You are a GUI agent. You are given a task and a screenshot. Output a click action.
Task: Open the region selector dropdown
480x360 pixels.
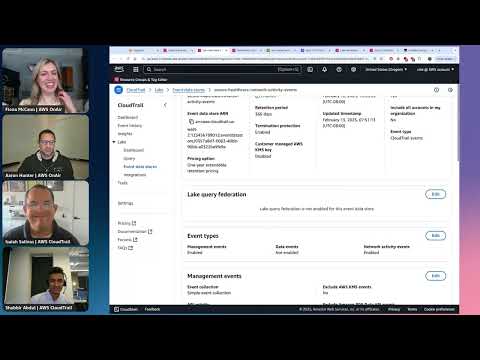point(386,69)
